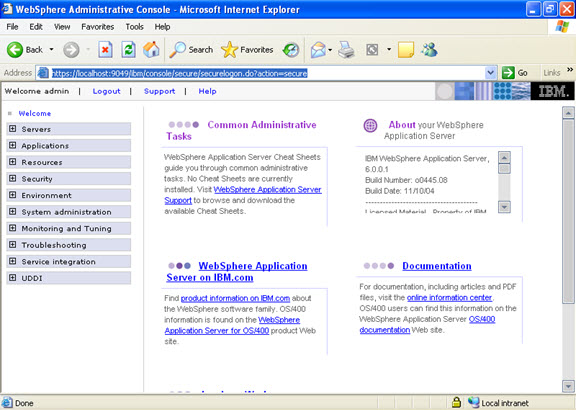
Task: Click About panel scroll up arrow
Action: (504, 157)
